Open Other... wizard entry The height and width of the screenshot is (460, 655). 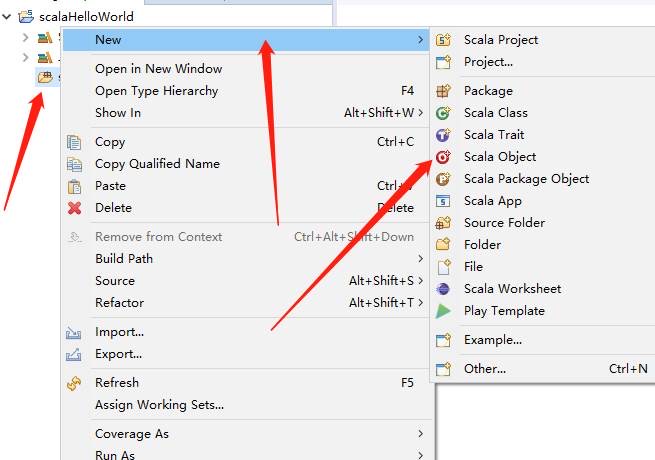[x=485, y=369]
